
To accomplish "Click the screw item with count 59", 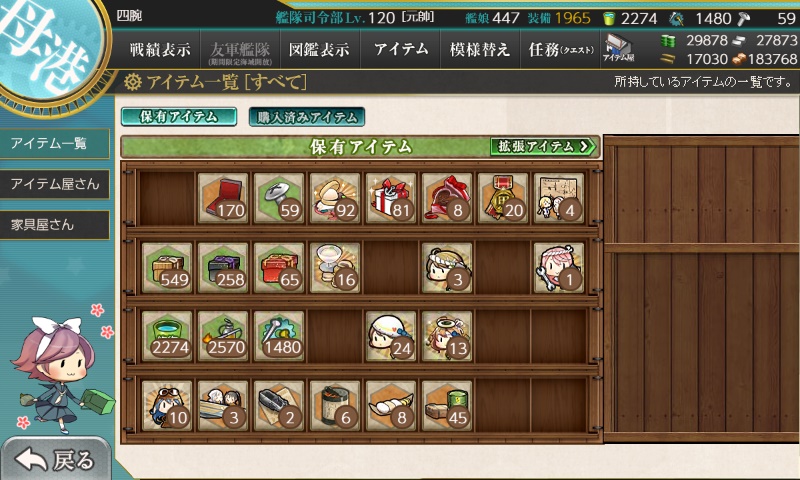I will pyautogui.click(x=279, y=198).
